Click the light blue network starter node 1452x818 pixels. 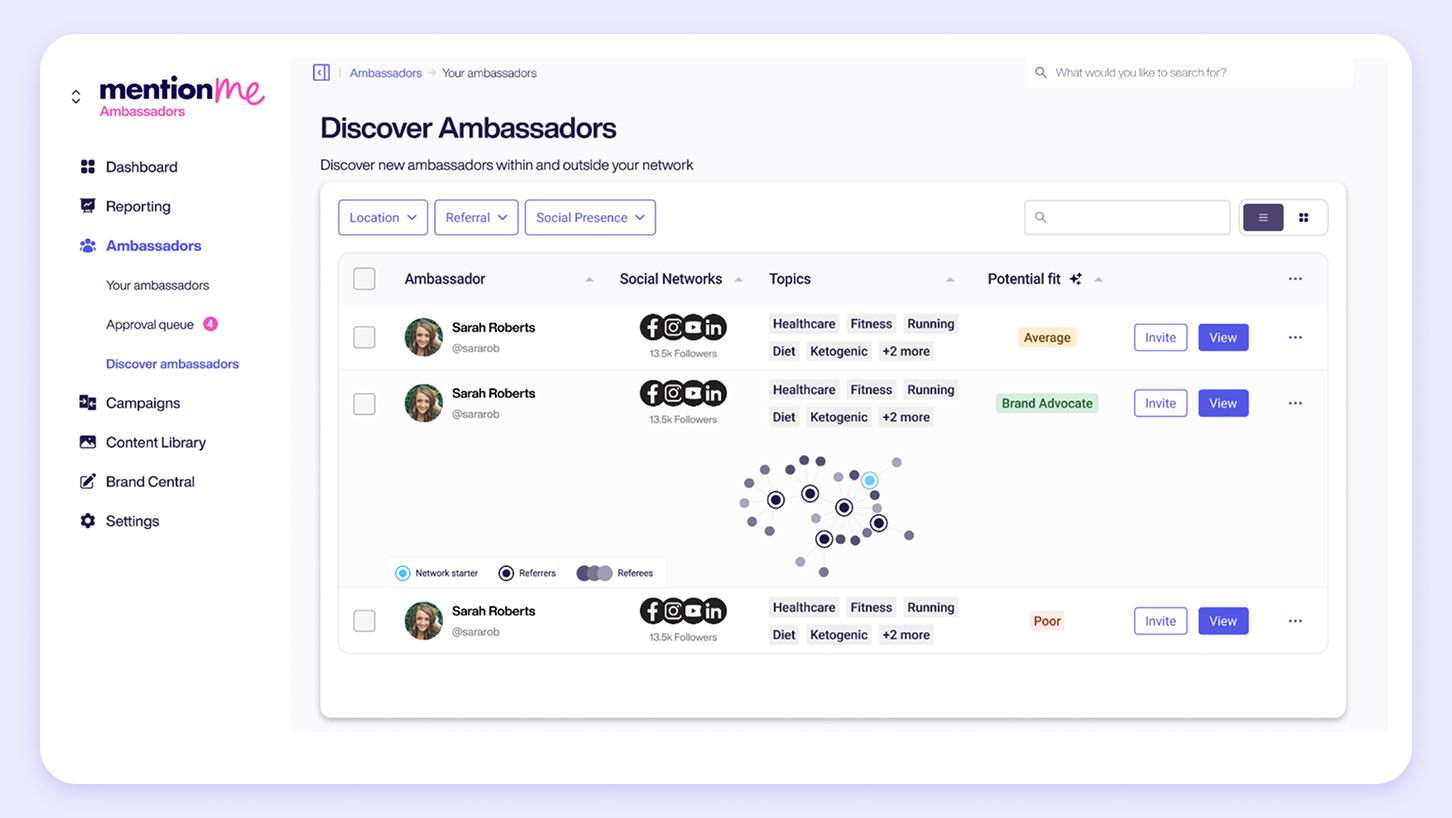(870, 481)
